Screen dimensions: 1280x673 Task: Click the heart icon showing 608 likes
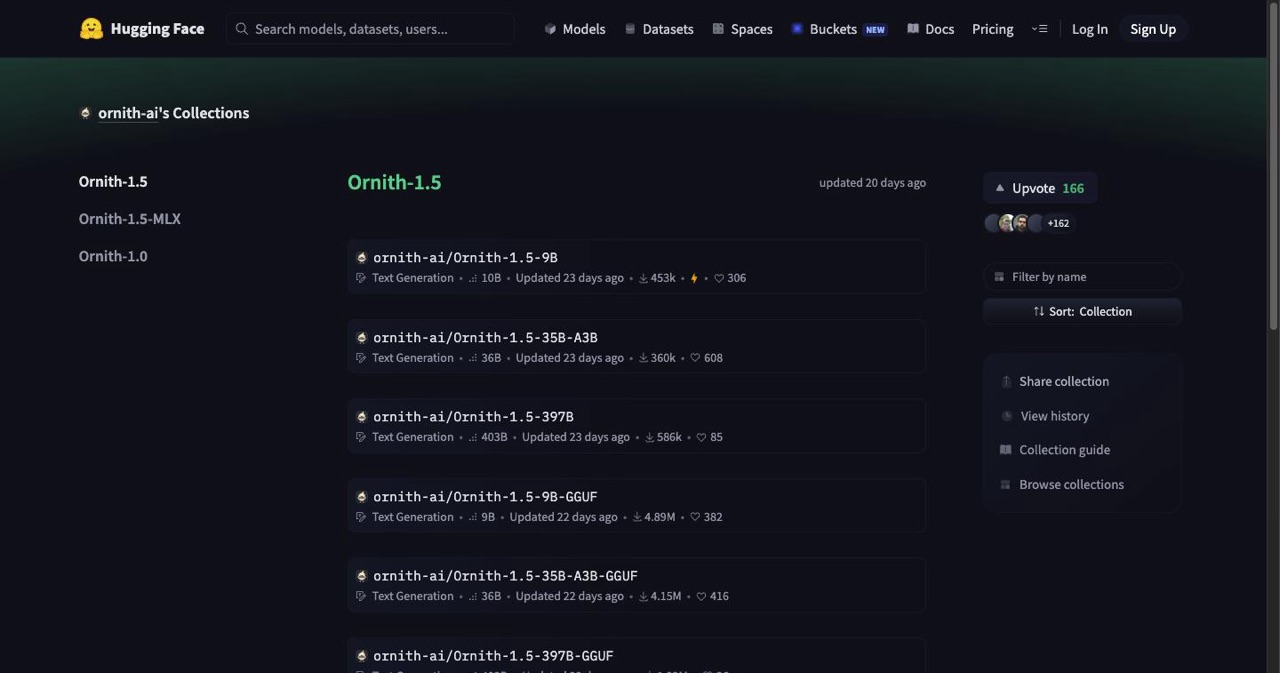695,358
